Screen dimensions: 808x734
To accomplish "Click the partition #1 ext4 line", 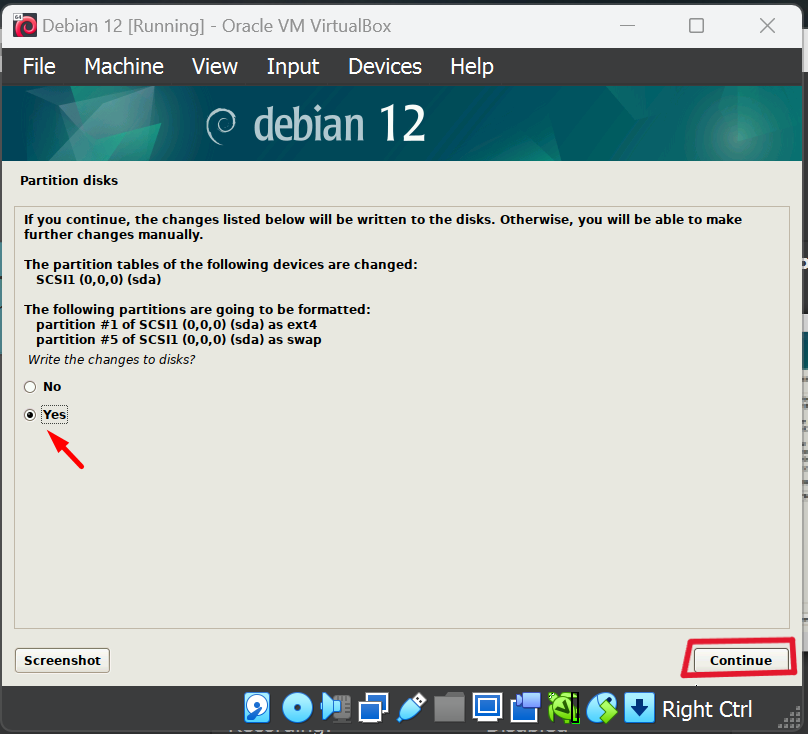I will [176, 325].
